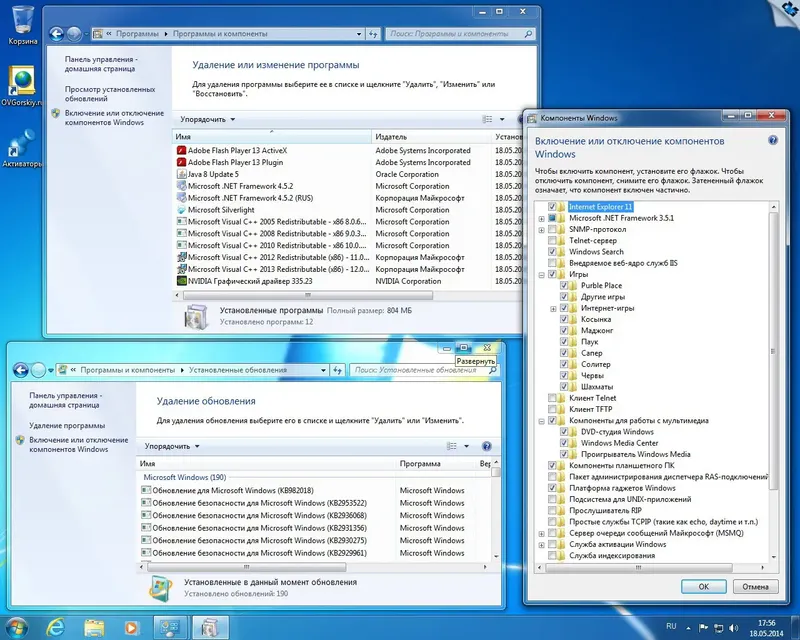The image size is (800, 640).
Task: Click the RU language indicator on the taskbar
Action: [671, 626]
